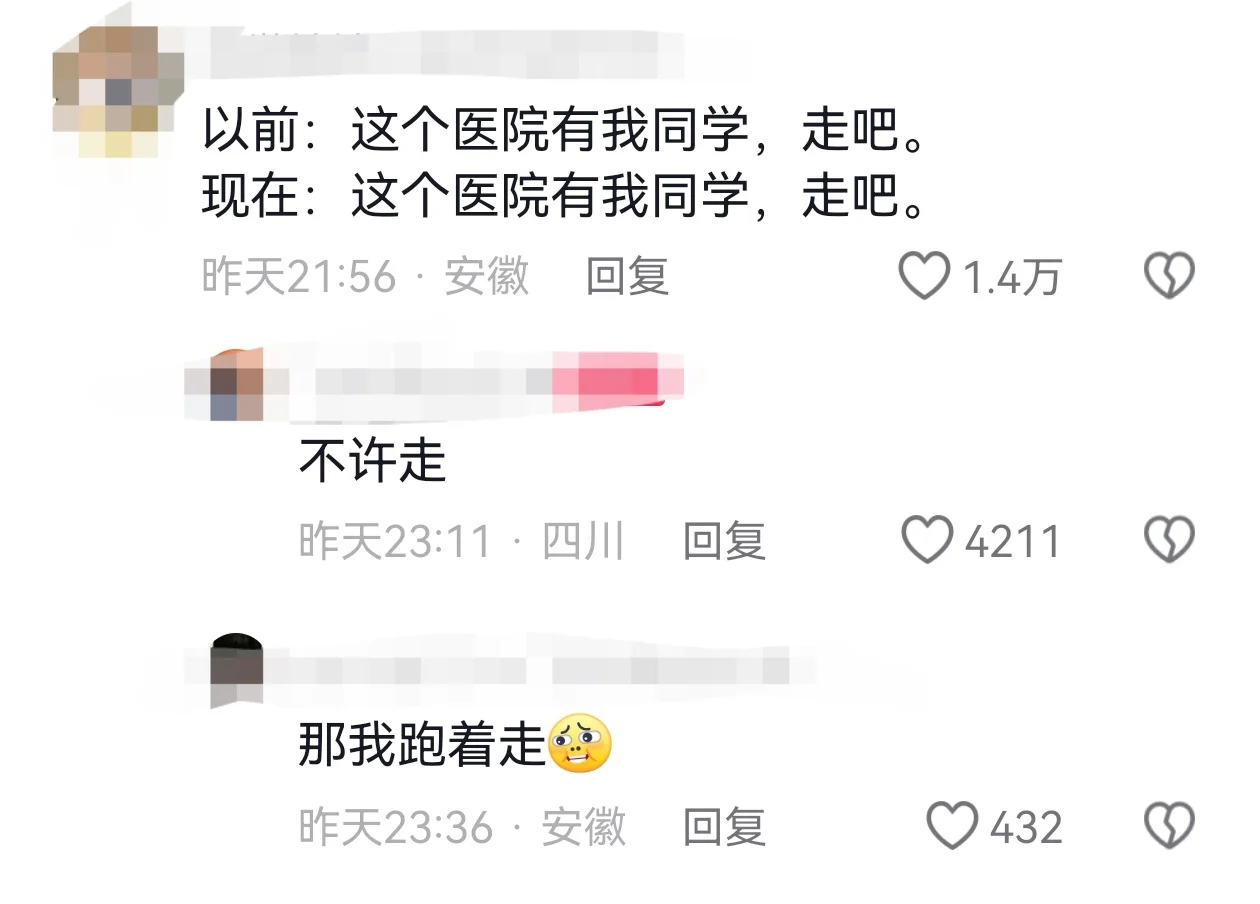Viewport: 1260px width, 904px height.
Task: Reply to the comment posted 昨天23:11
Action: coord(724,541)
